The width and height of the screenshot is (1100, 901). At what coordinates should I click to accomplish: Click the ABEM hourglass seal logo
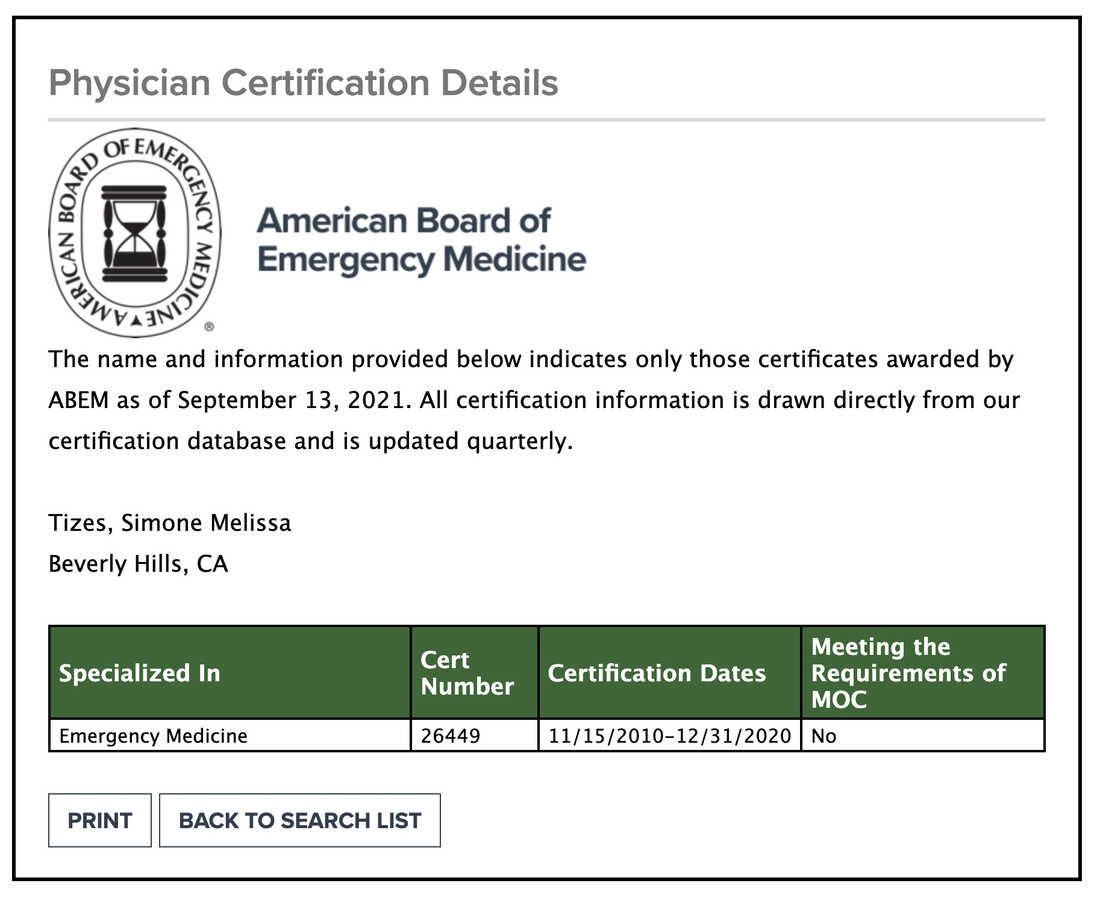pyautogui.click(x=135, y=233)
